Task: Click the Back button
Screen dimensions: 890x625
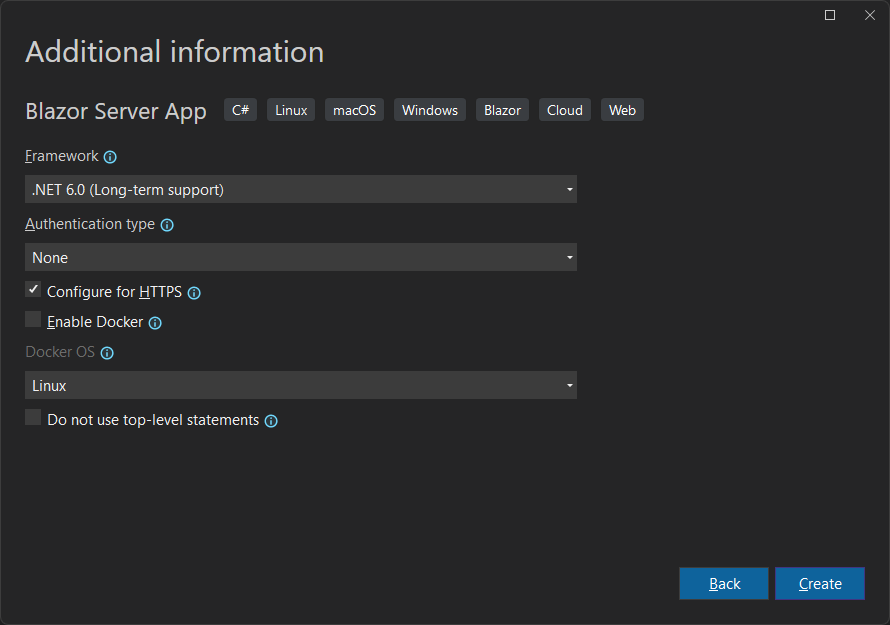Action: pos(724,584)
